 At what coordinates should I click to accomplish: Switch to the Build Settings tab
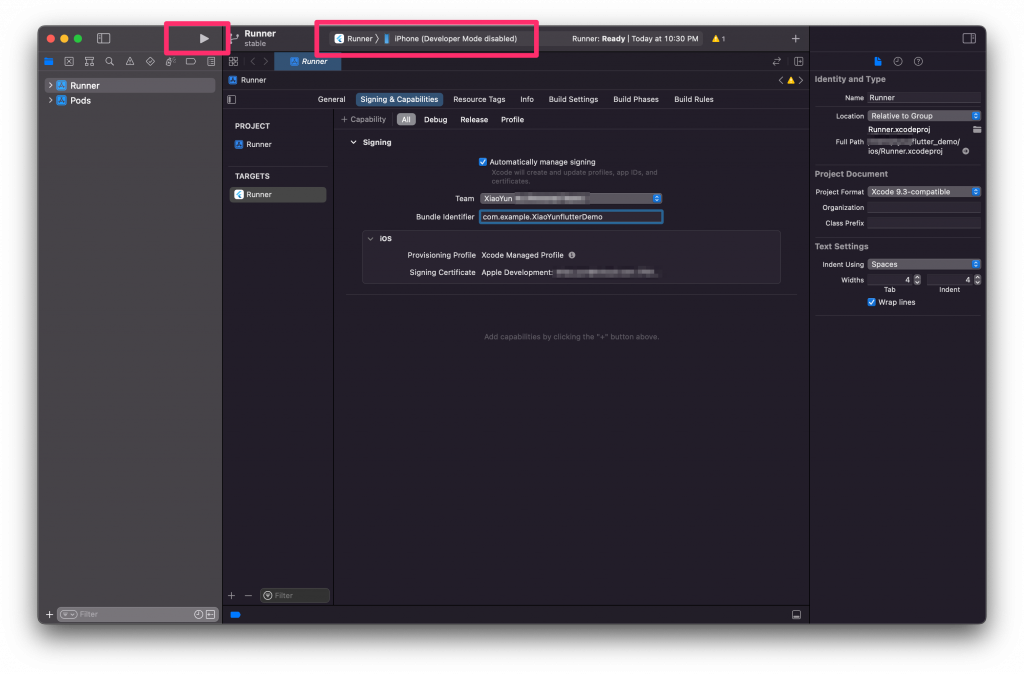[573, 99]
